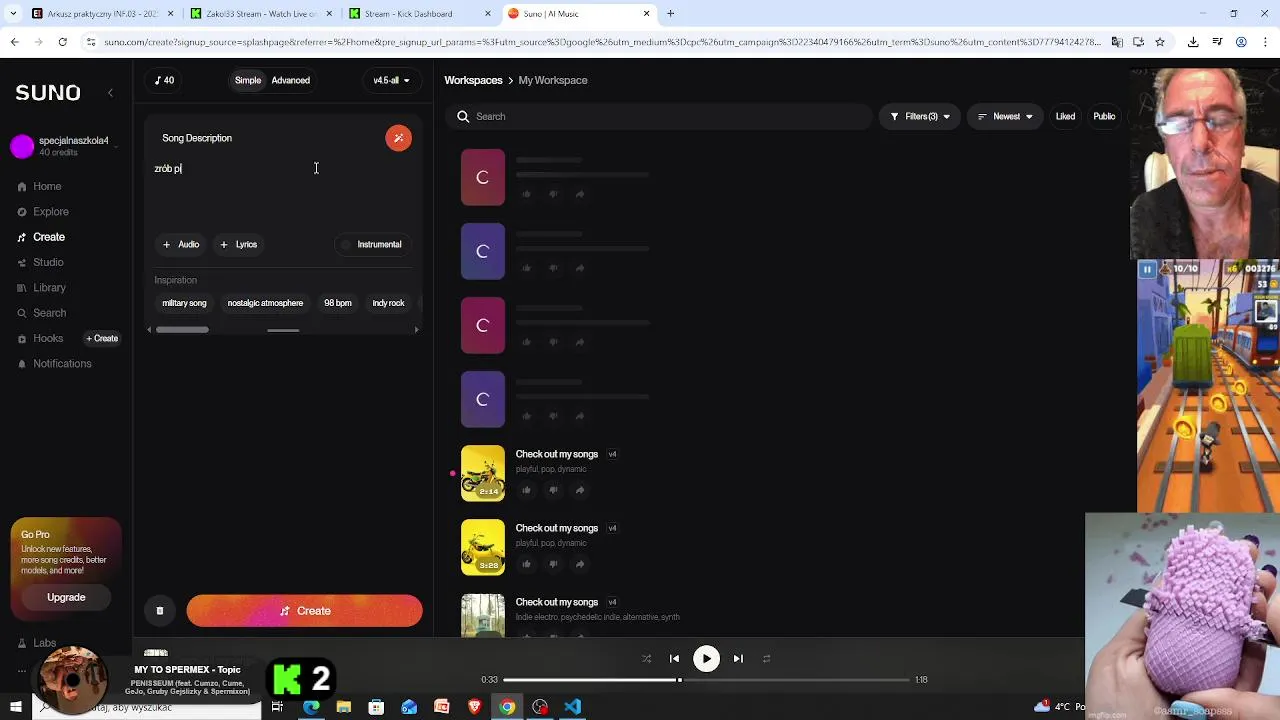Click Workspaces breadcrumb link

click(473, 80)
